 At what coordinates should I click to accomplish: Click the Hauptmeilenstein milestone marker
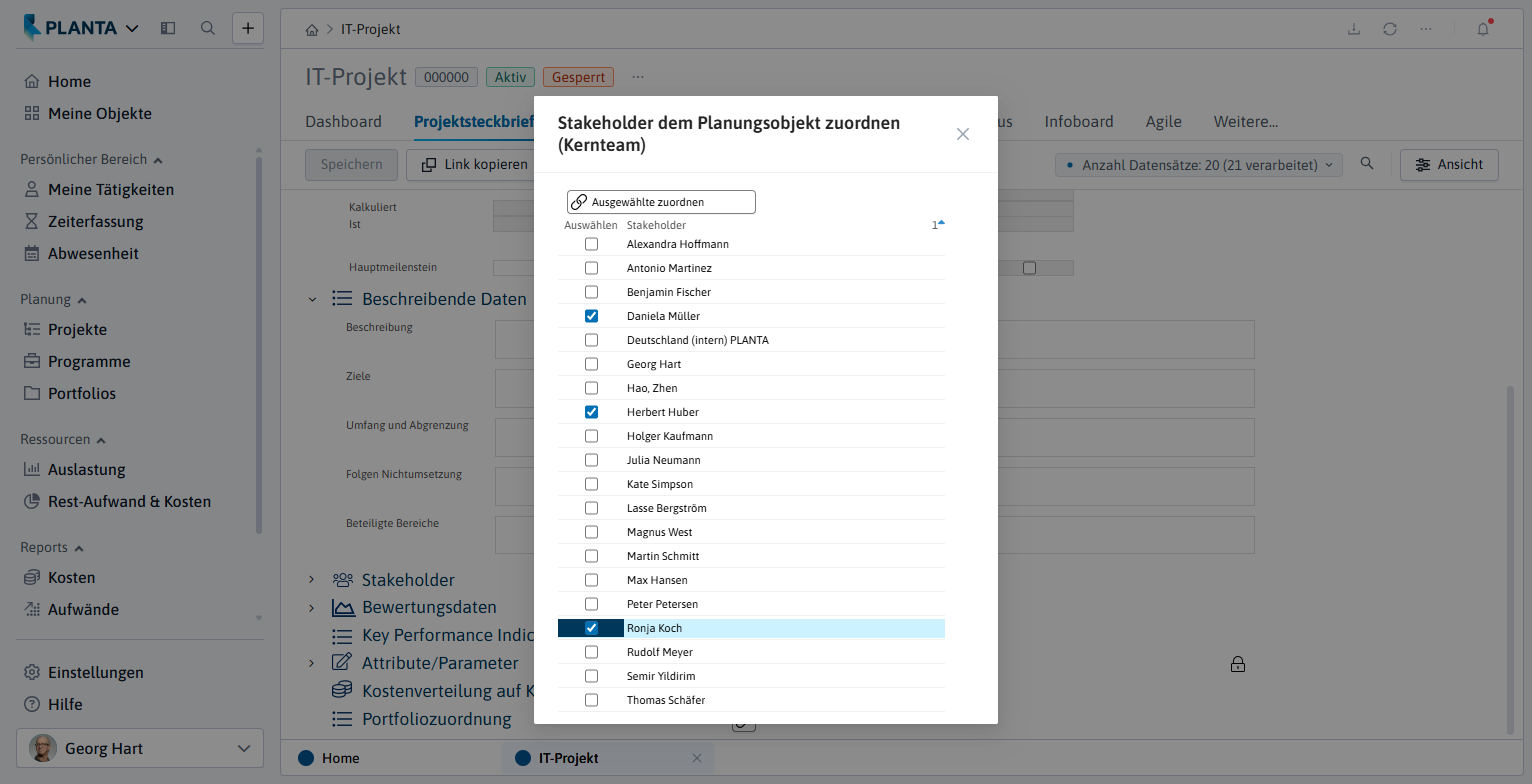click(x=1029, y=268)
